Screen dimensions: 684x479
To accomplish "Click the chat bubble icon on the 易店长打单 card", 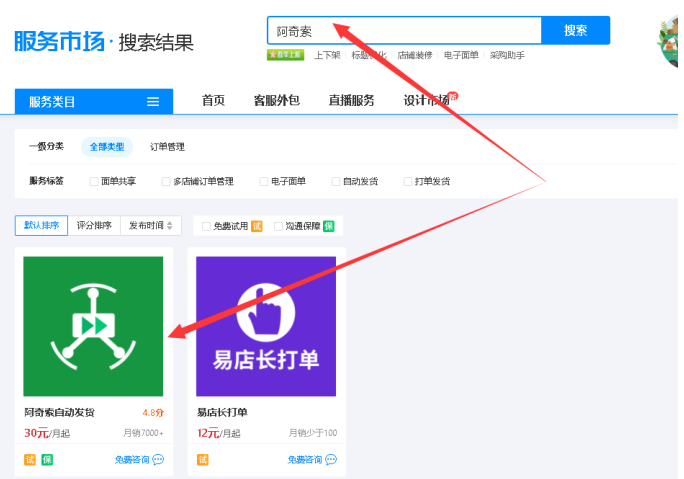I will [331, 459].
